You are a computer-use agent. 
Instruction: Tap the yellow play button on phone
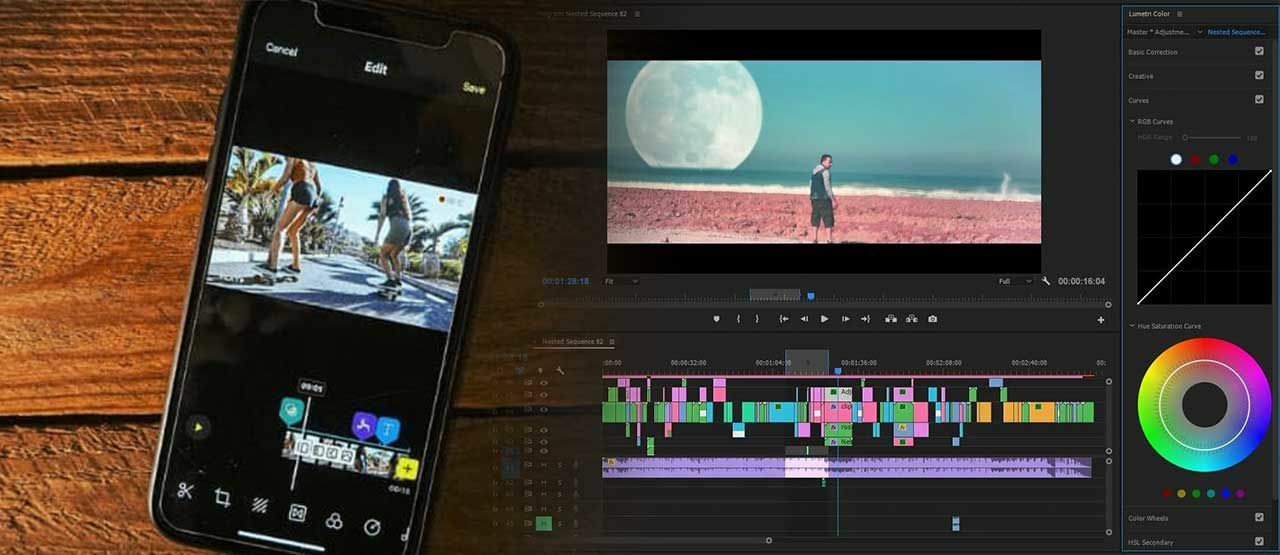(x=199, y=428)
